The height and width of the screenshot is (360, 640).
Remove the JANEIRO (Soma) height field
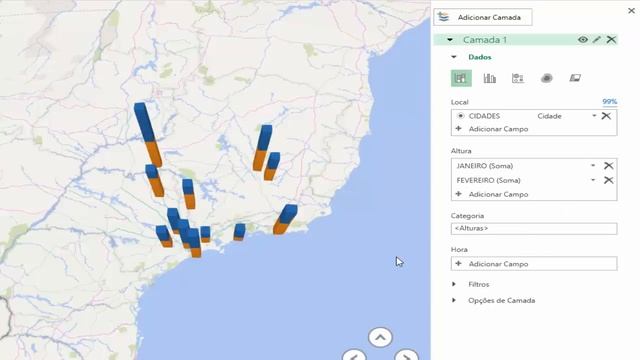click(x=608, y=165)
